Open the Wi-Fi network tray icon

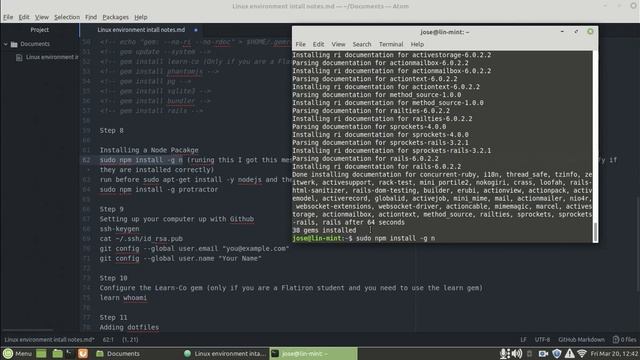pyautogui.click(x=582, y=353)
